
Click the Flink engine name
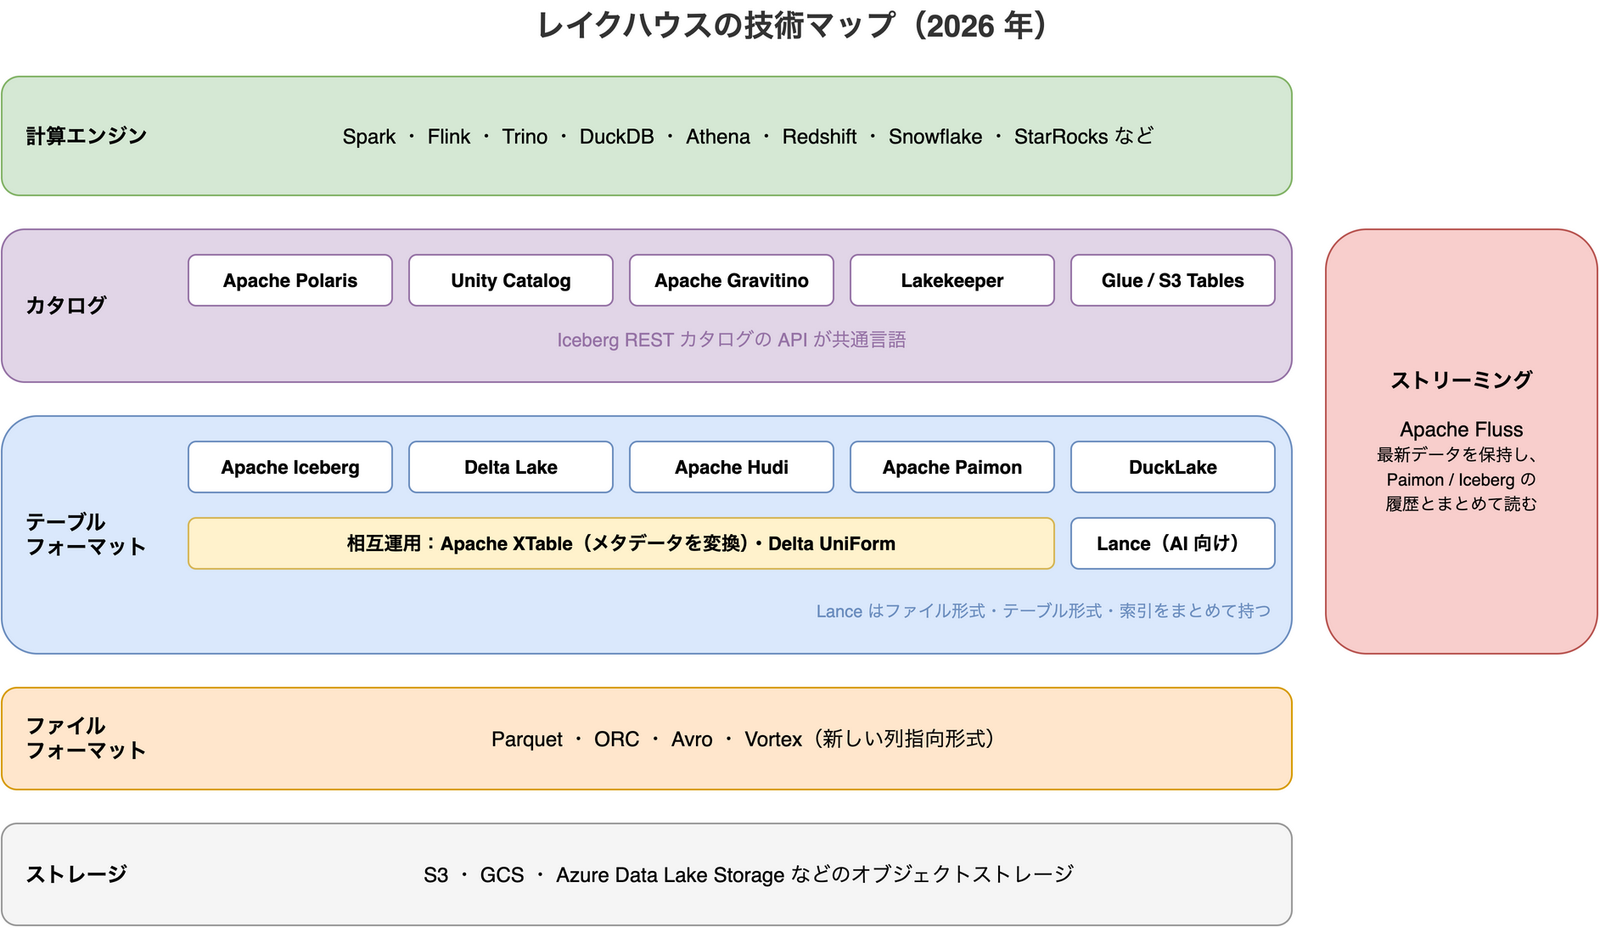pyautogui.click(x=448, y=136)
